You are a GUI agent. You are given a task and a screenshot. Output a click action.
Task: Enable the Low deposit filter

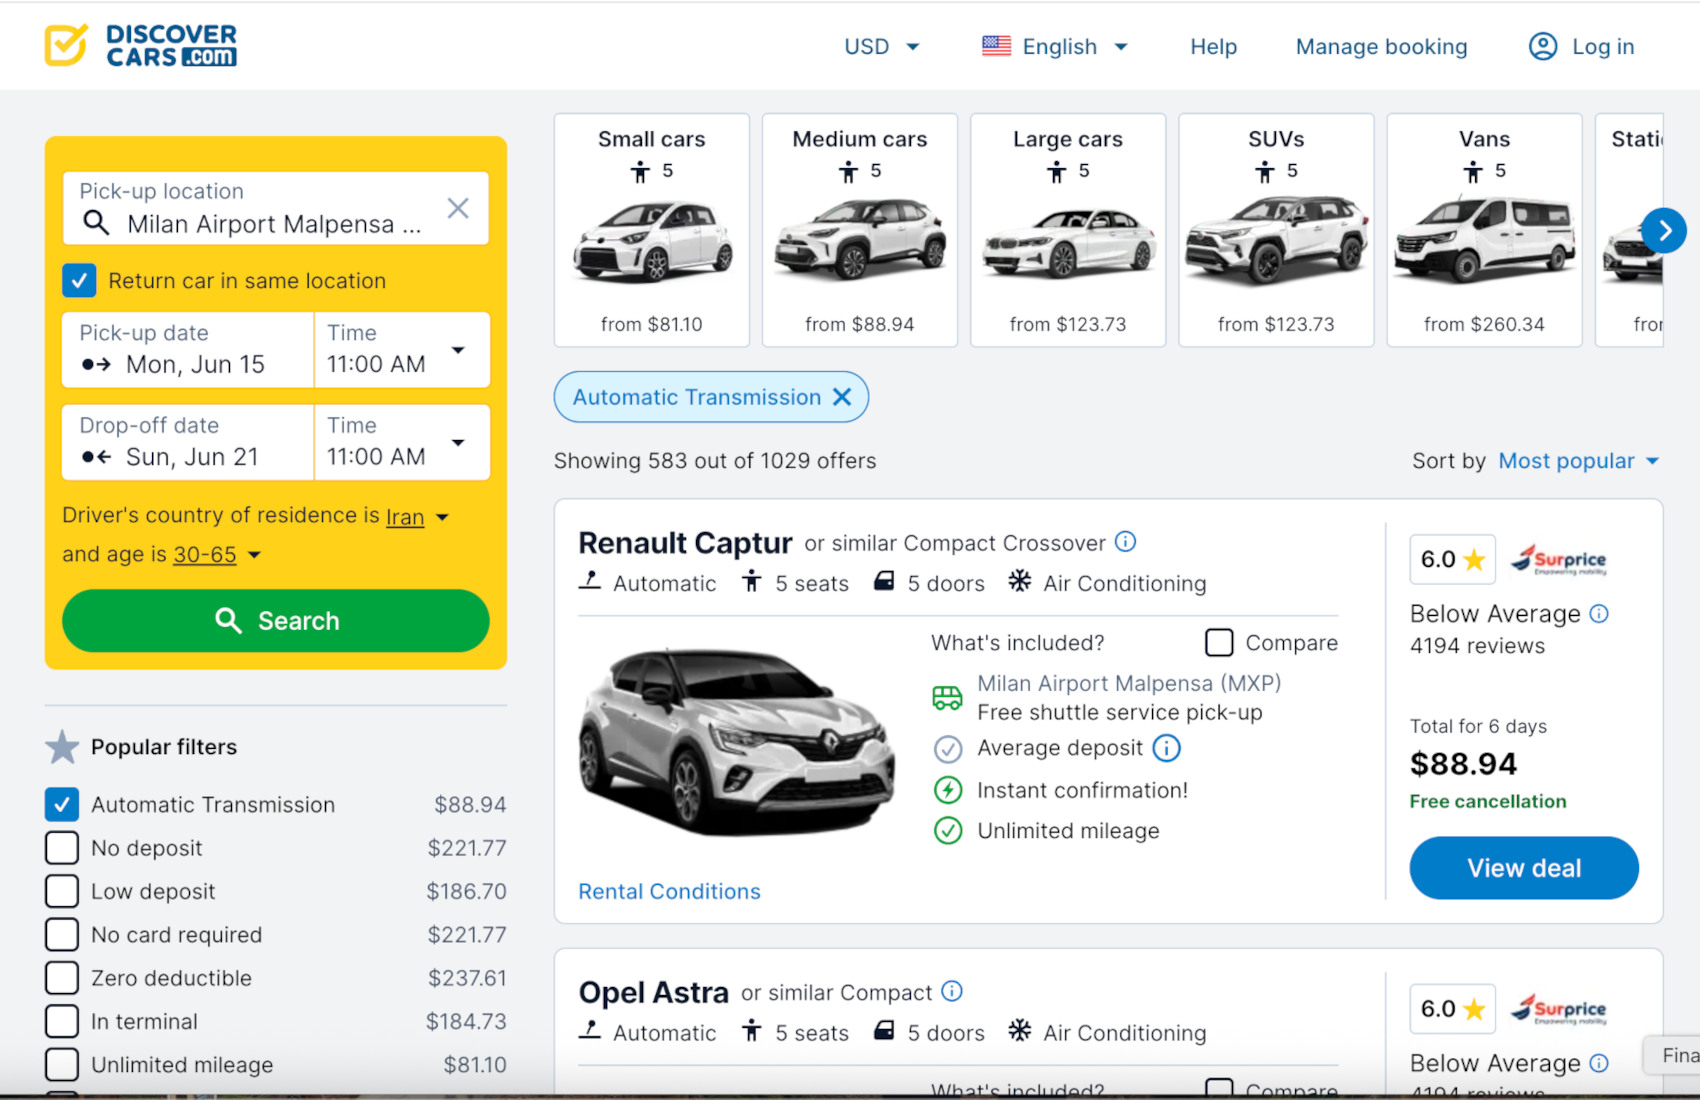(62, 891)
